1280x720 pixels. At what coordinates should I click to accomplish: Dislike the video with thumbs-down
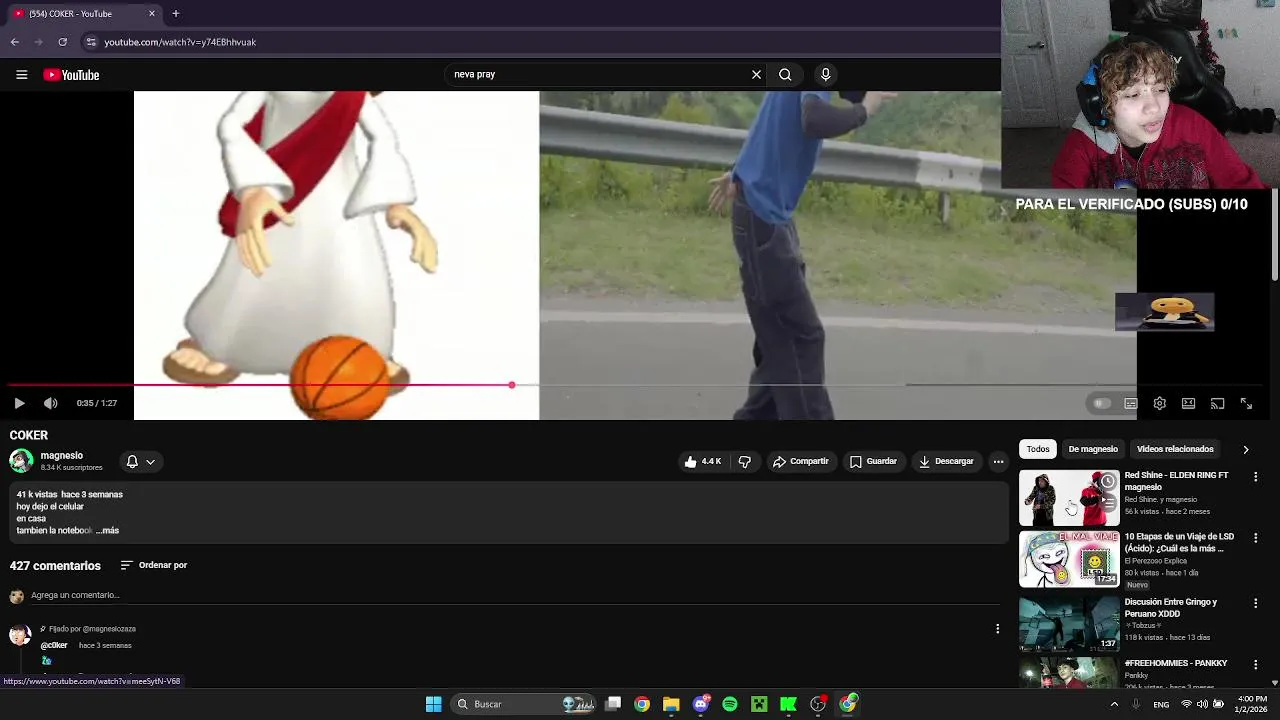744,461
